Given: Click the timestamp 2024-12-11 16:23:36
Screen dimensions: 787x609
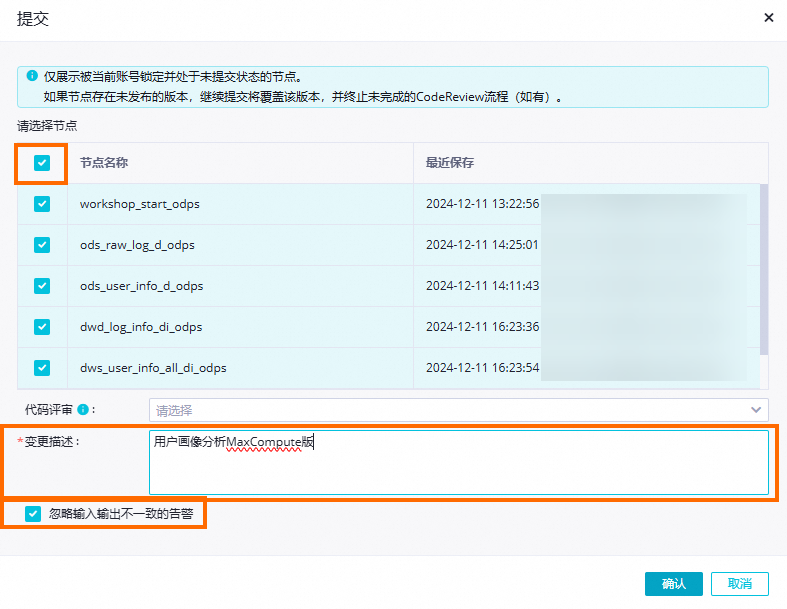Looking at the screenshot, I should tap(482, 327).
